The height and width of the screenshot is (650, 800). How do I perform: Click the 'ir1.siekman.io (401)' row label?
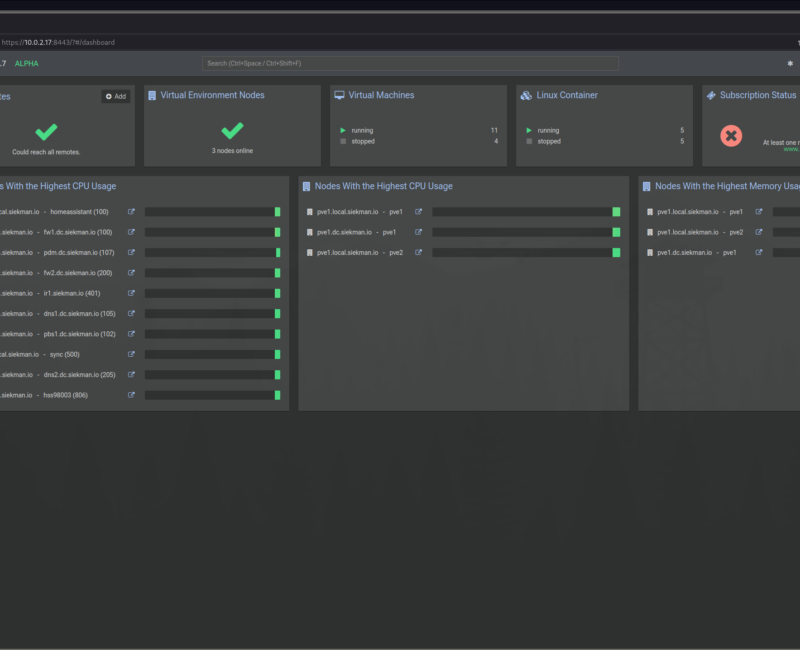(x=72, y=293)
